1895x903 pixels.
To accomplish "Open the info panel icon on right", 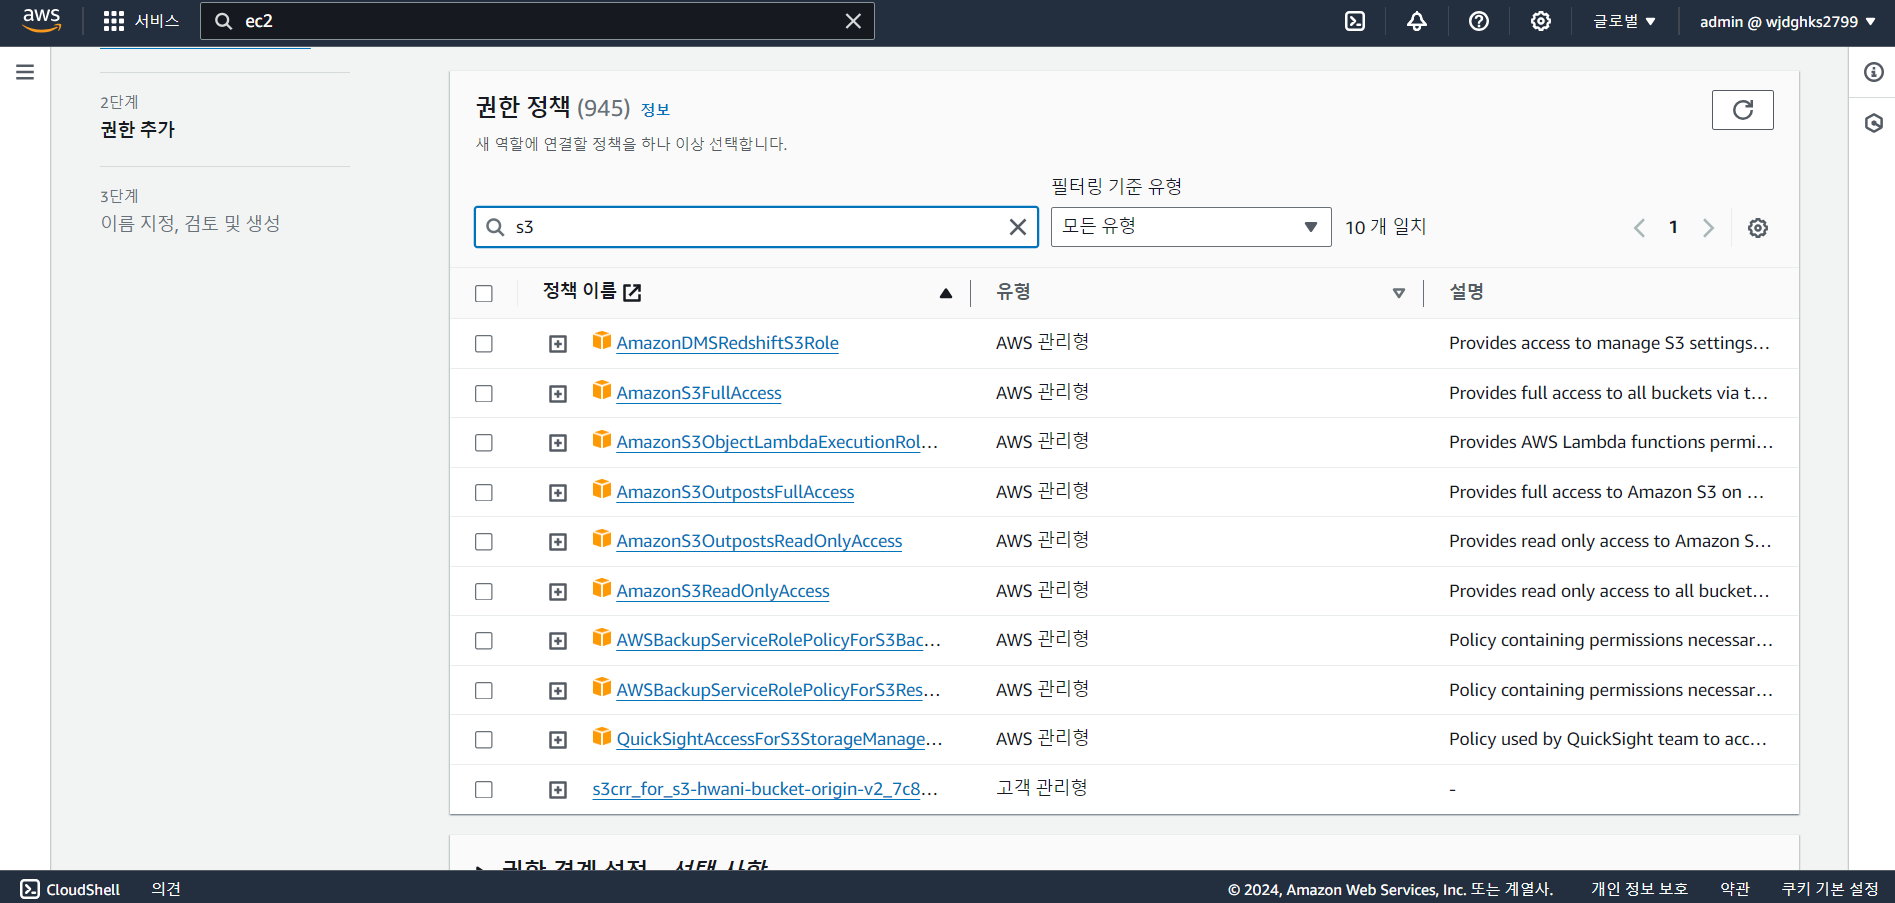I will point(1874,72).
